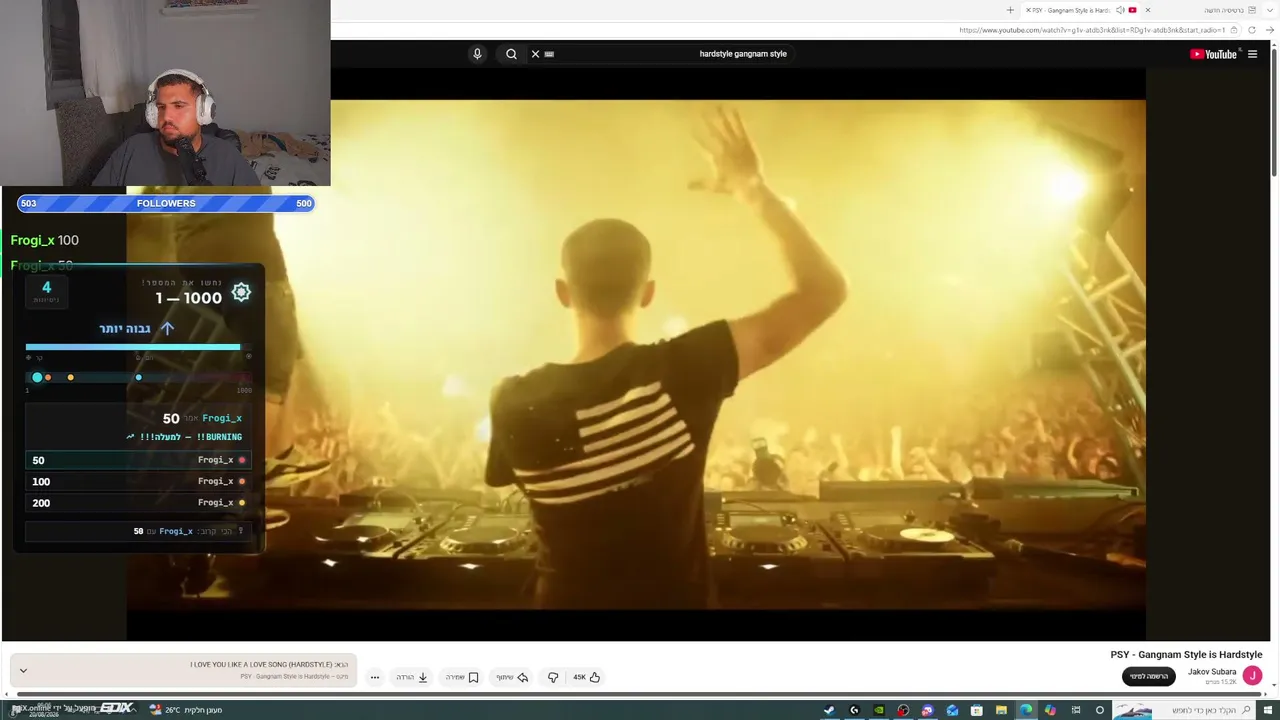Viewport: 1280px width, 720px height.
Task: Open the YouTube logo home link
Action: point(1213,54)
